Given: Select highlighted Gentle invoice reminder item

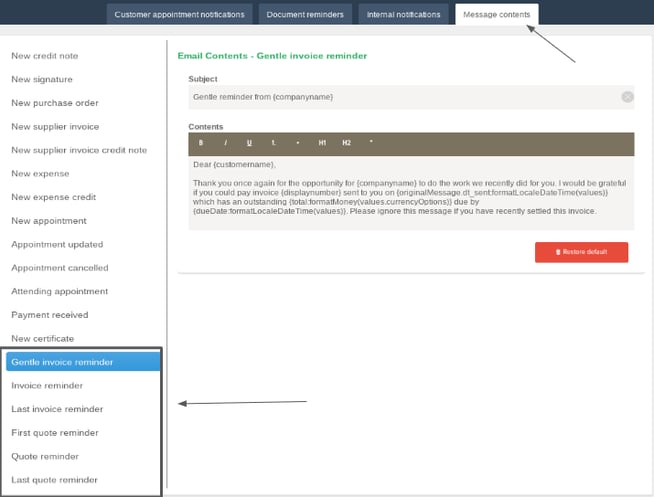Looking at the screenshot, I should (x=83, y=362).
